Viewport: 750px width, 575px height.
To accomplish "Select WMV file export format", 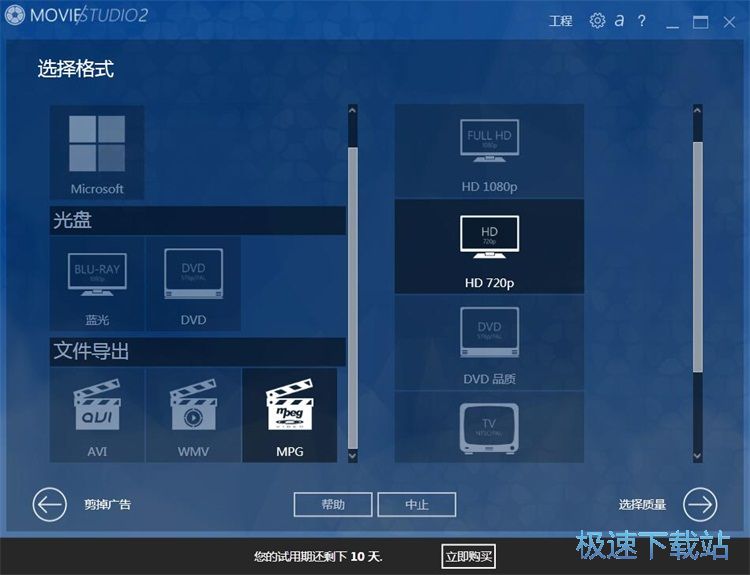I will click(193, 415).
